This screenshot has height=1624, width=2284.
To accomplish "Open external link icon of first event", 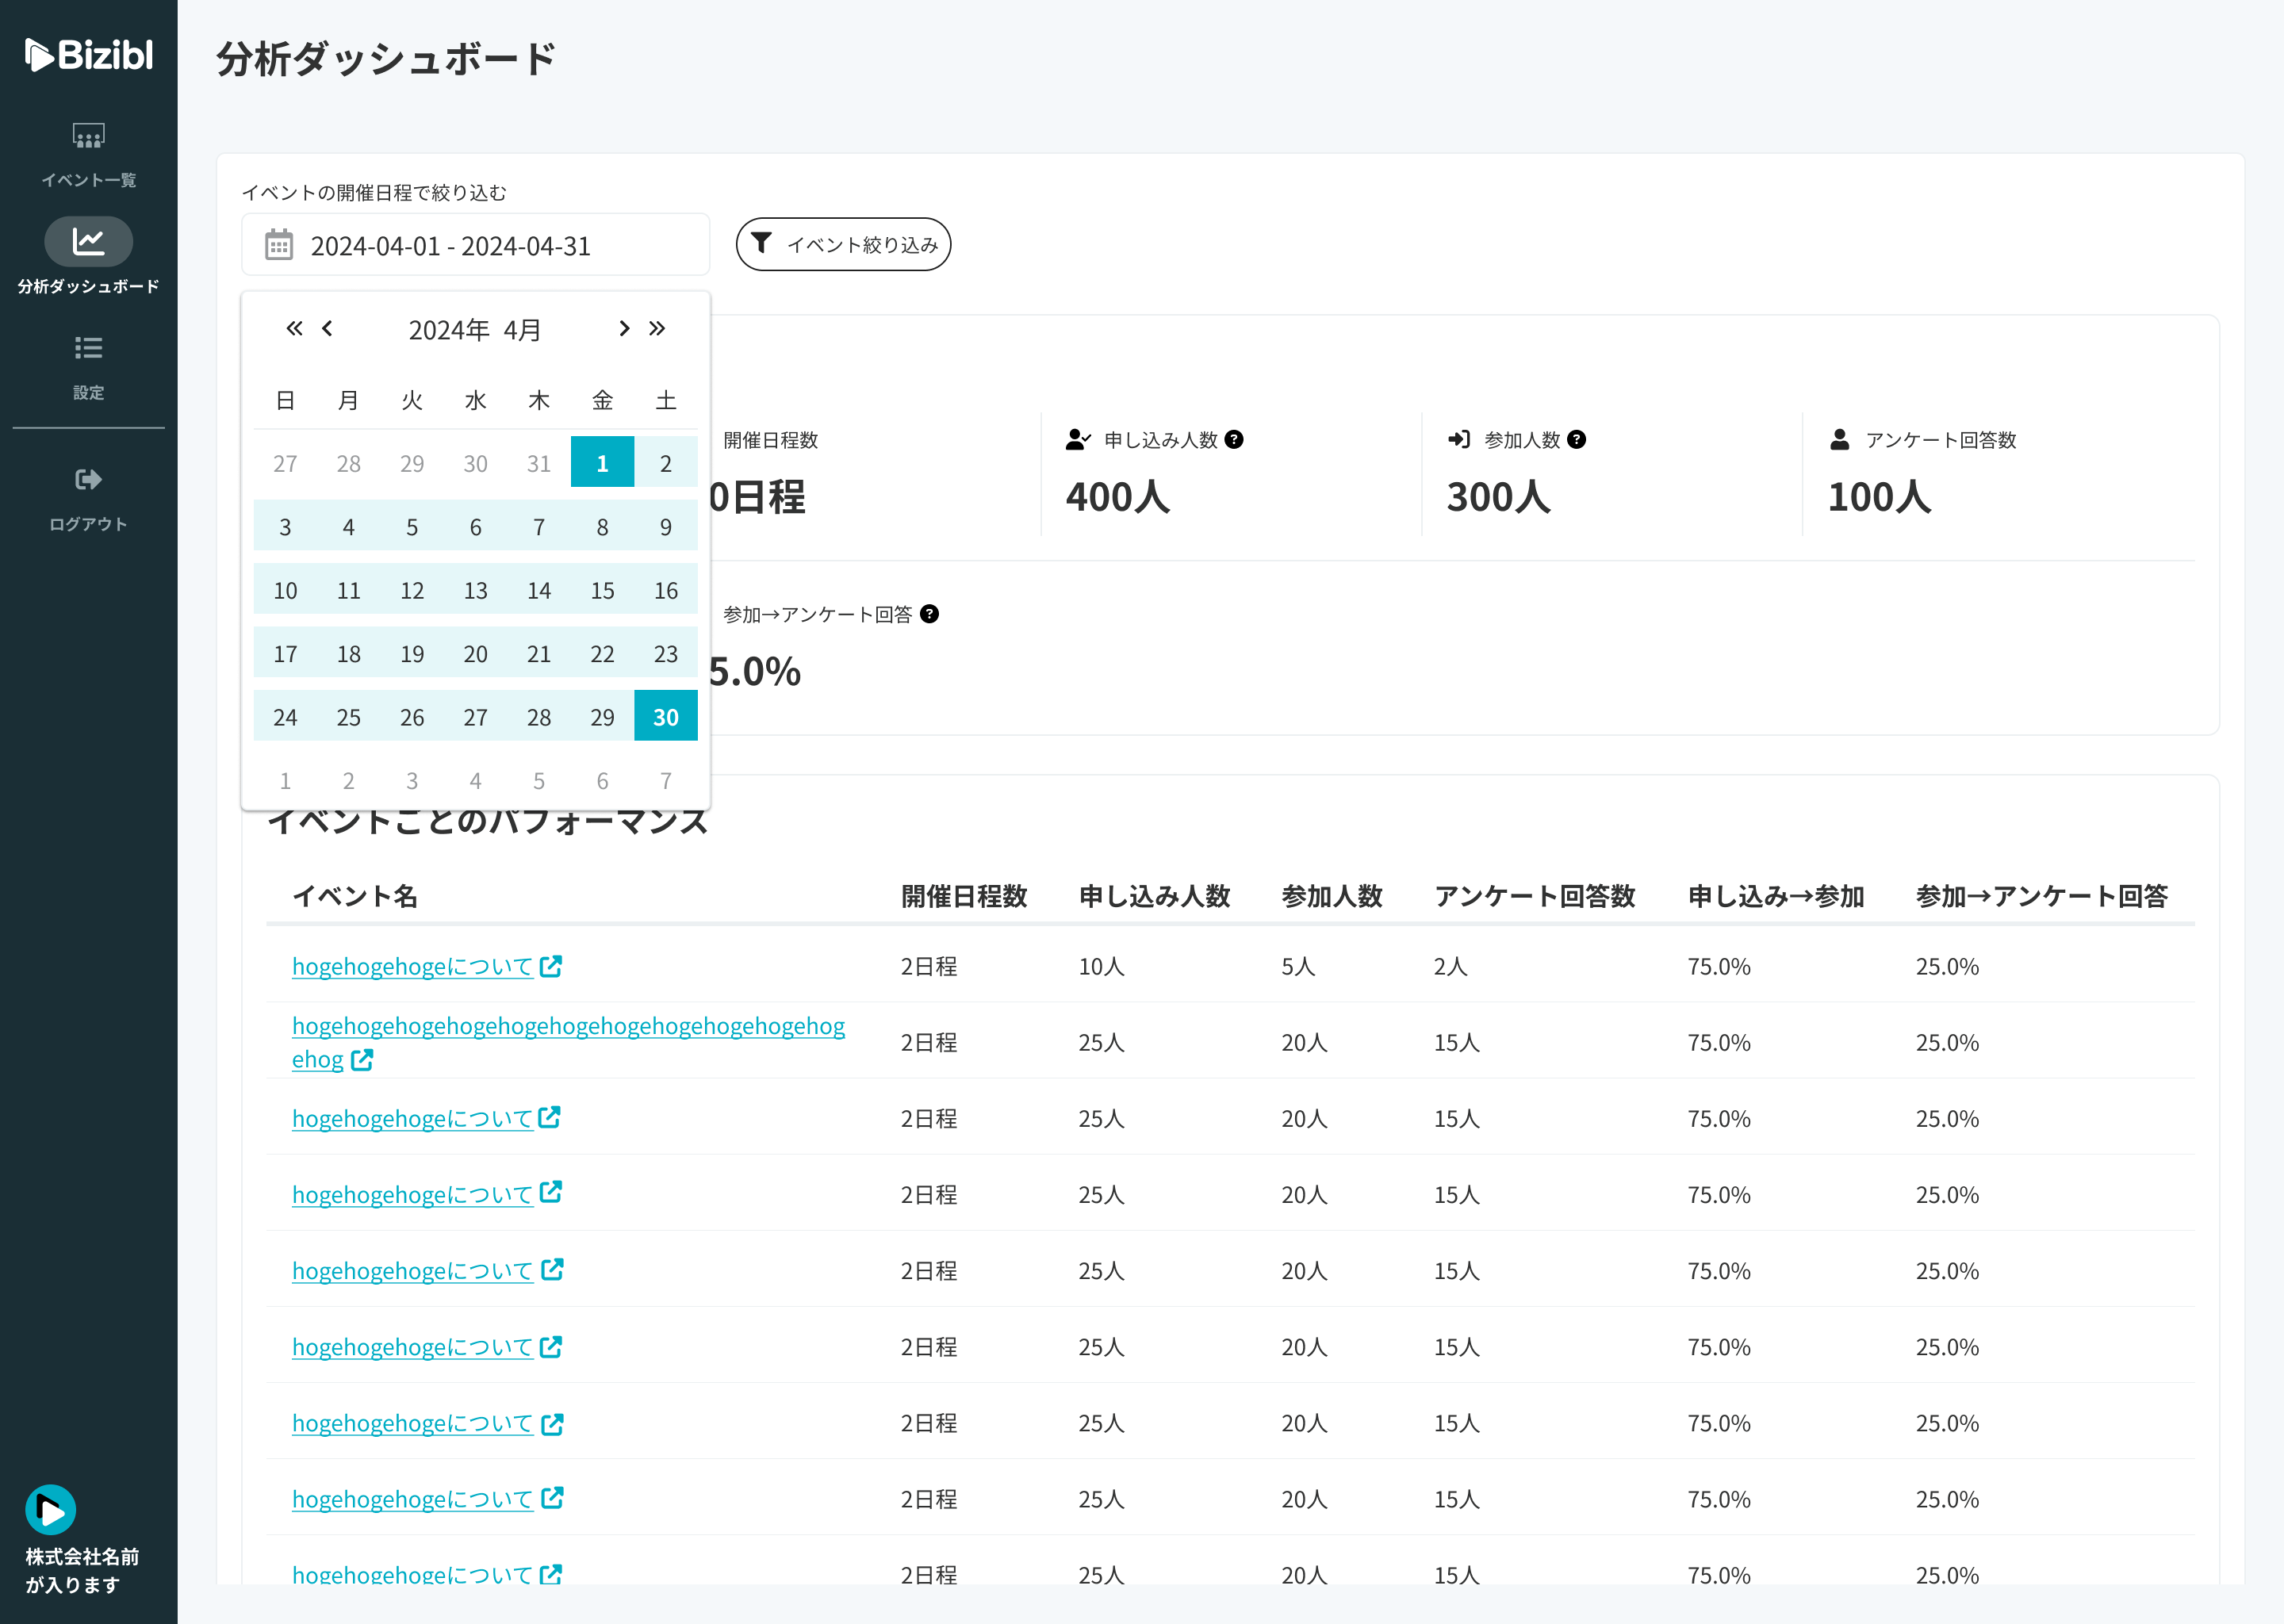I will pos(551,966).
